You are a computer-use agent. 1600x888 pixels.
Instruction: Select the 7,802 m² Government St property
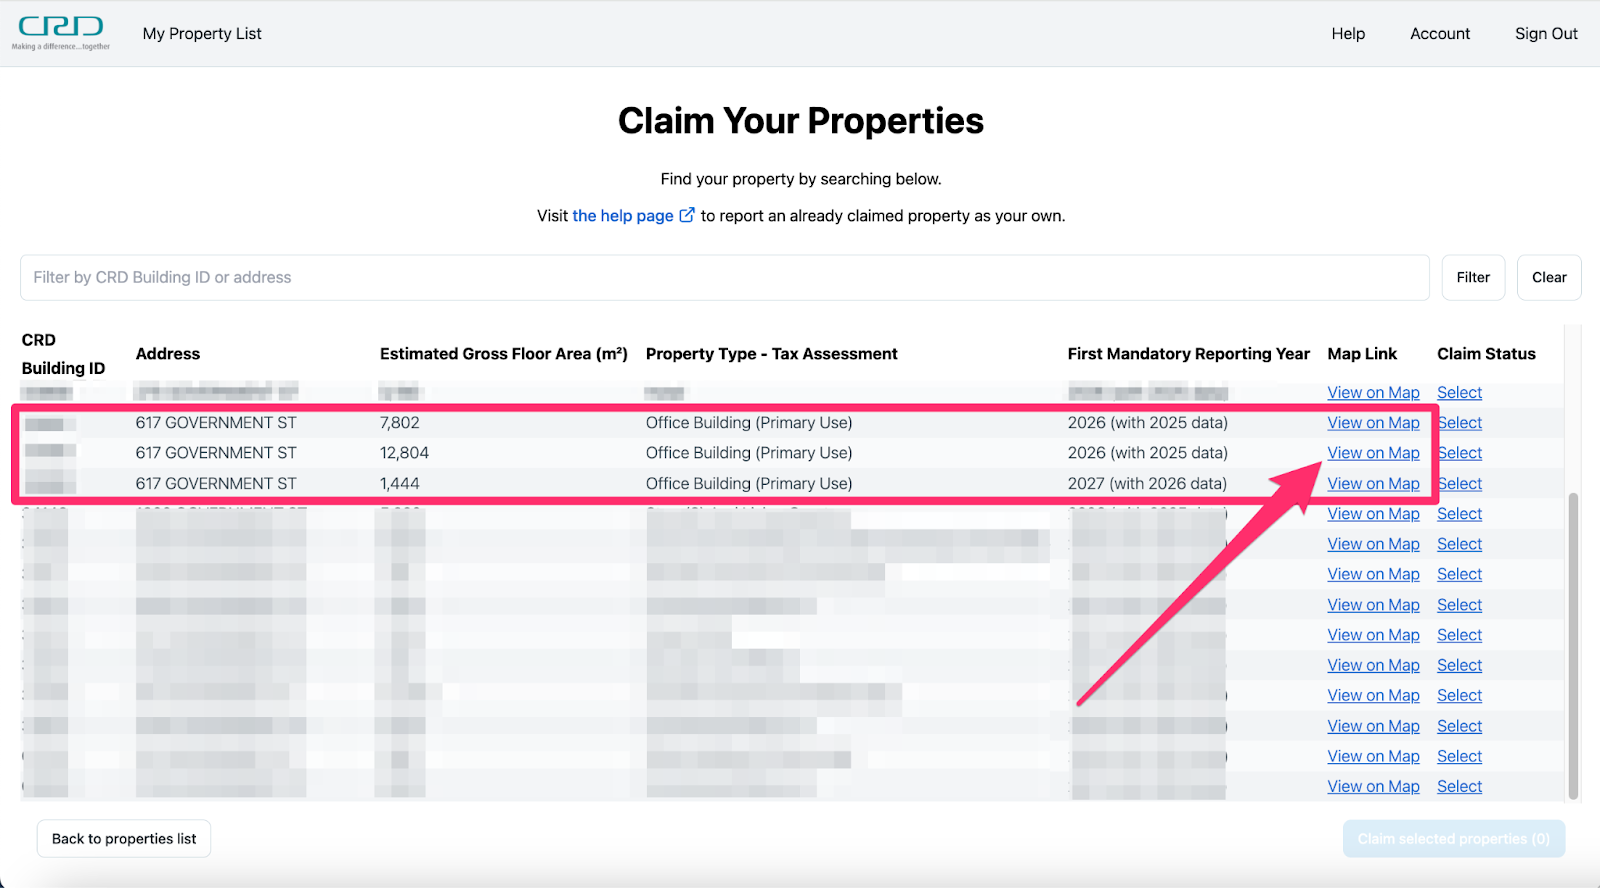[x=1460, y=423]
